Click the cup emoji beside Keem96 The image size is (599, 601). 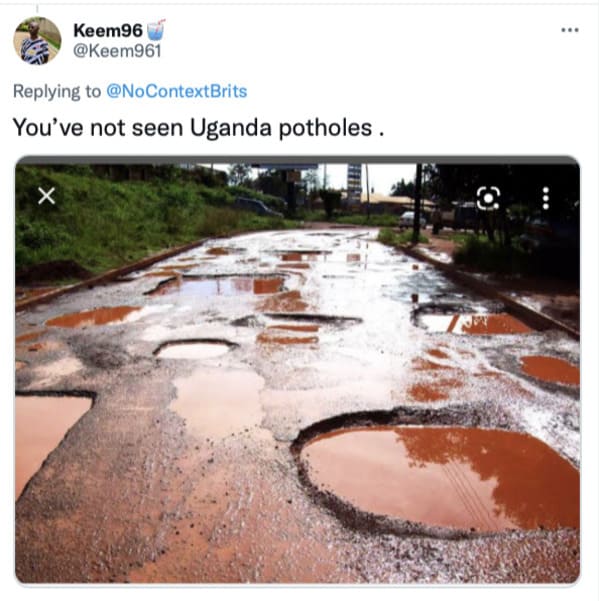coord(156,30)
